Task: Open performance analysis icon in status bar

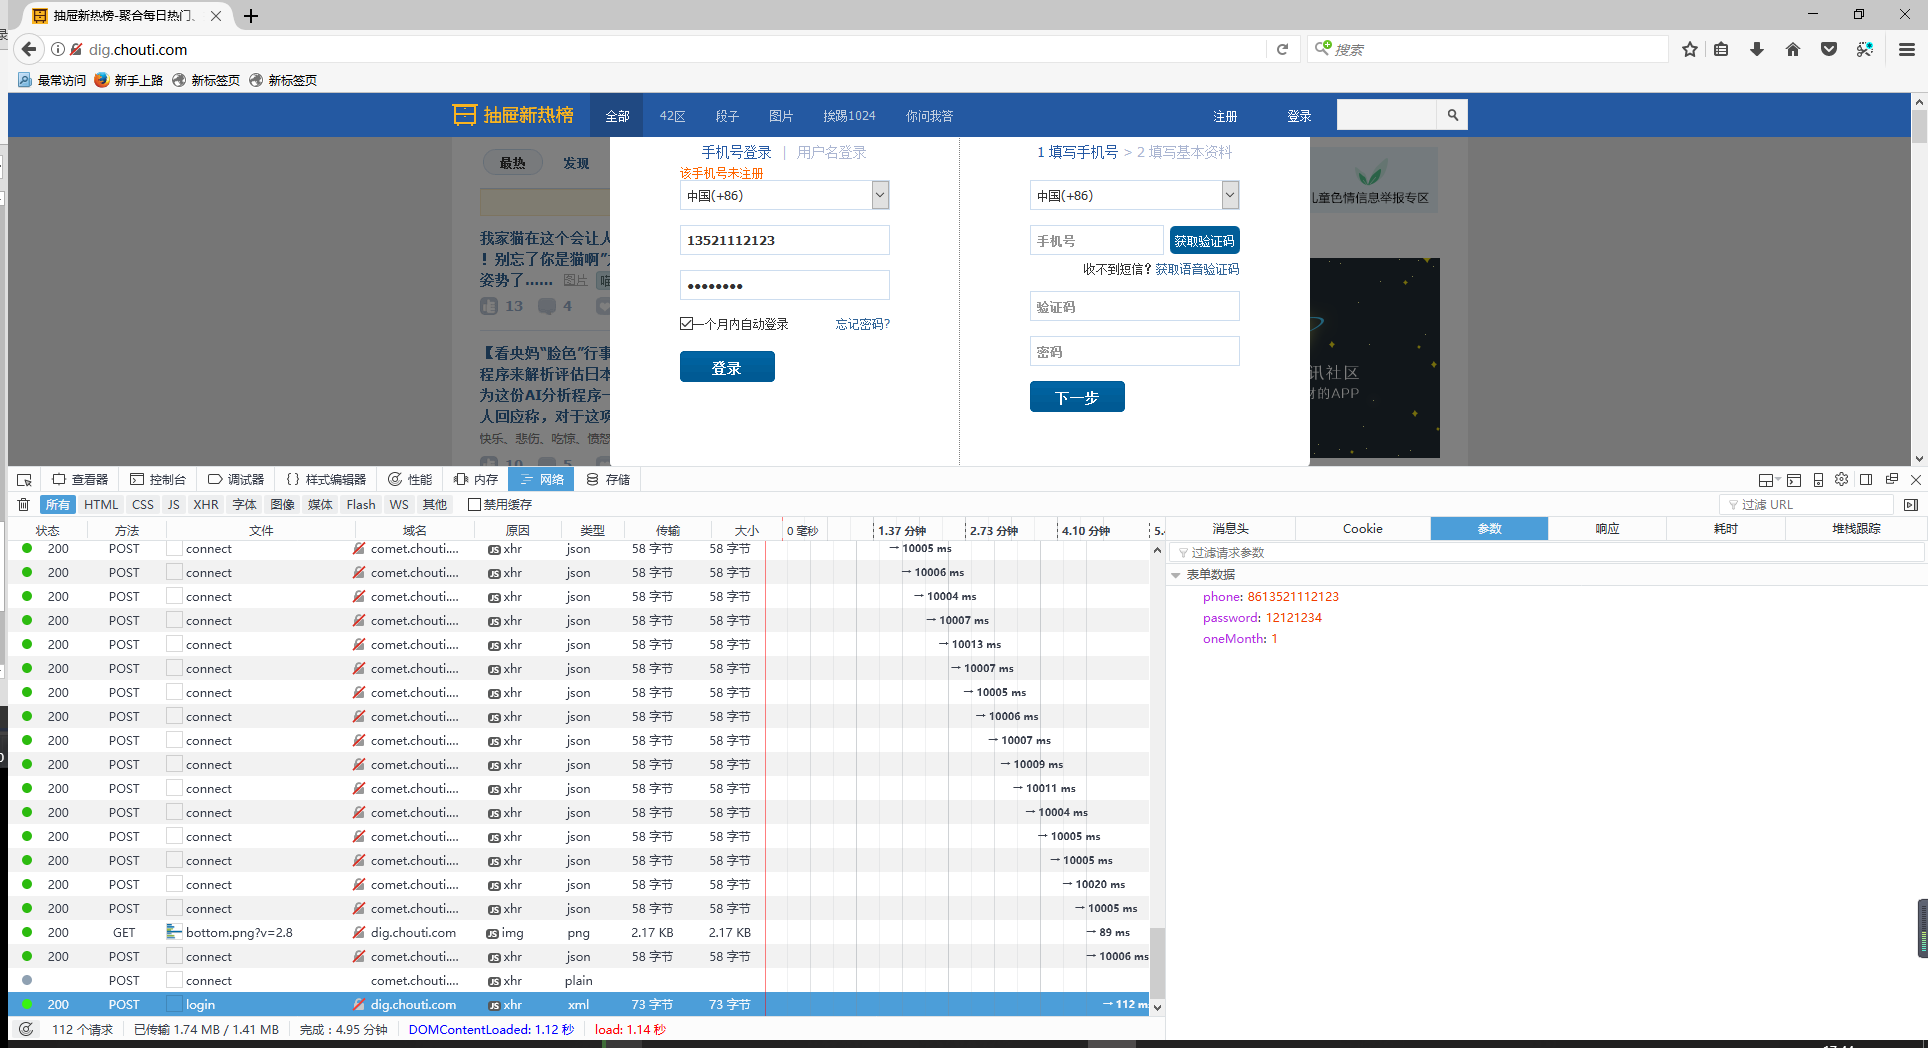Action: coord(26,1029)
